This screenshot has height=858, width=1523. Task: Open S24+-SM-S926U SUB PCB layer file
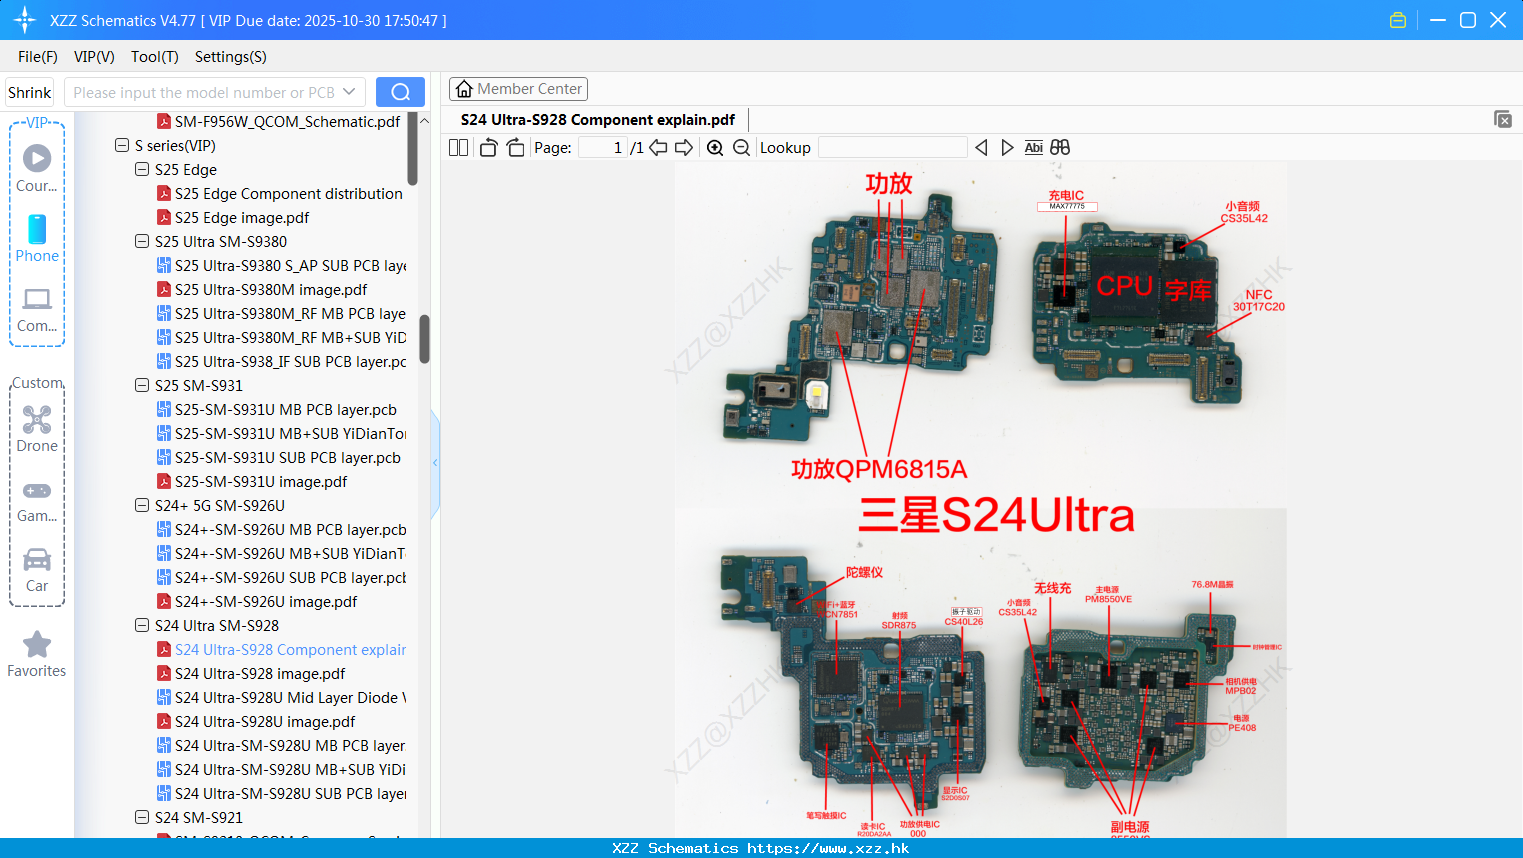[282, 577]
